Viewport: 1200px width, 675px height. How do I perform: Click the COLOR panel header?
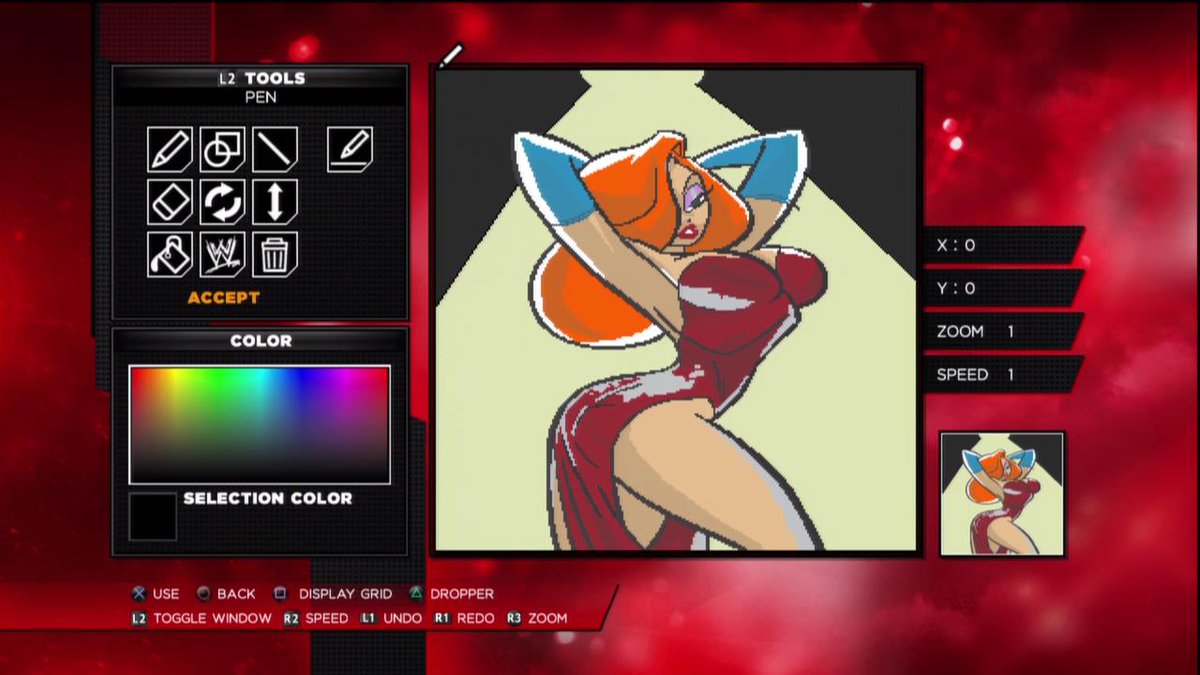point(260,341)
